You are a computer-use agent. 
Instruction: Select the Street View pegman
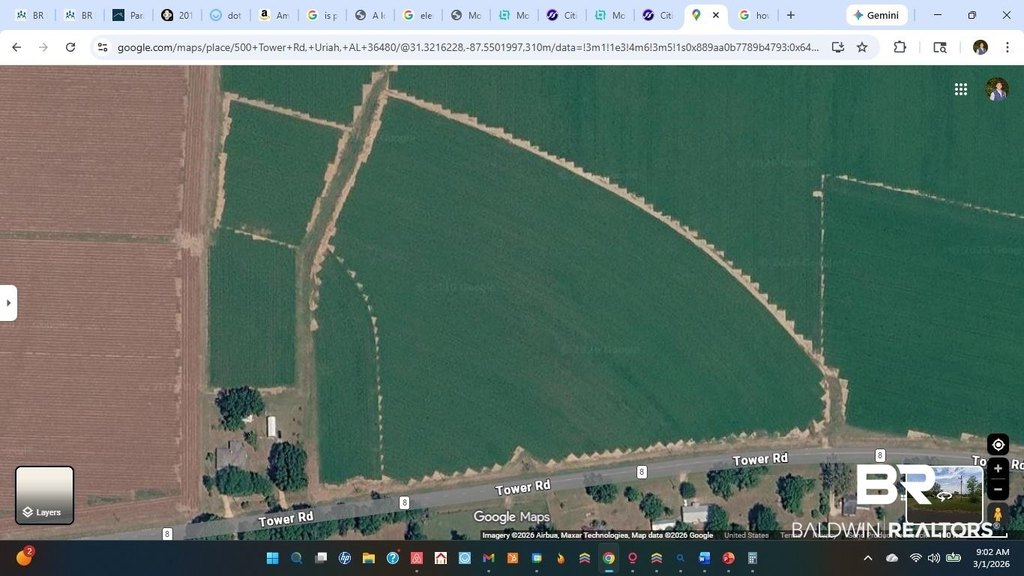[x=998, y=513]
